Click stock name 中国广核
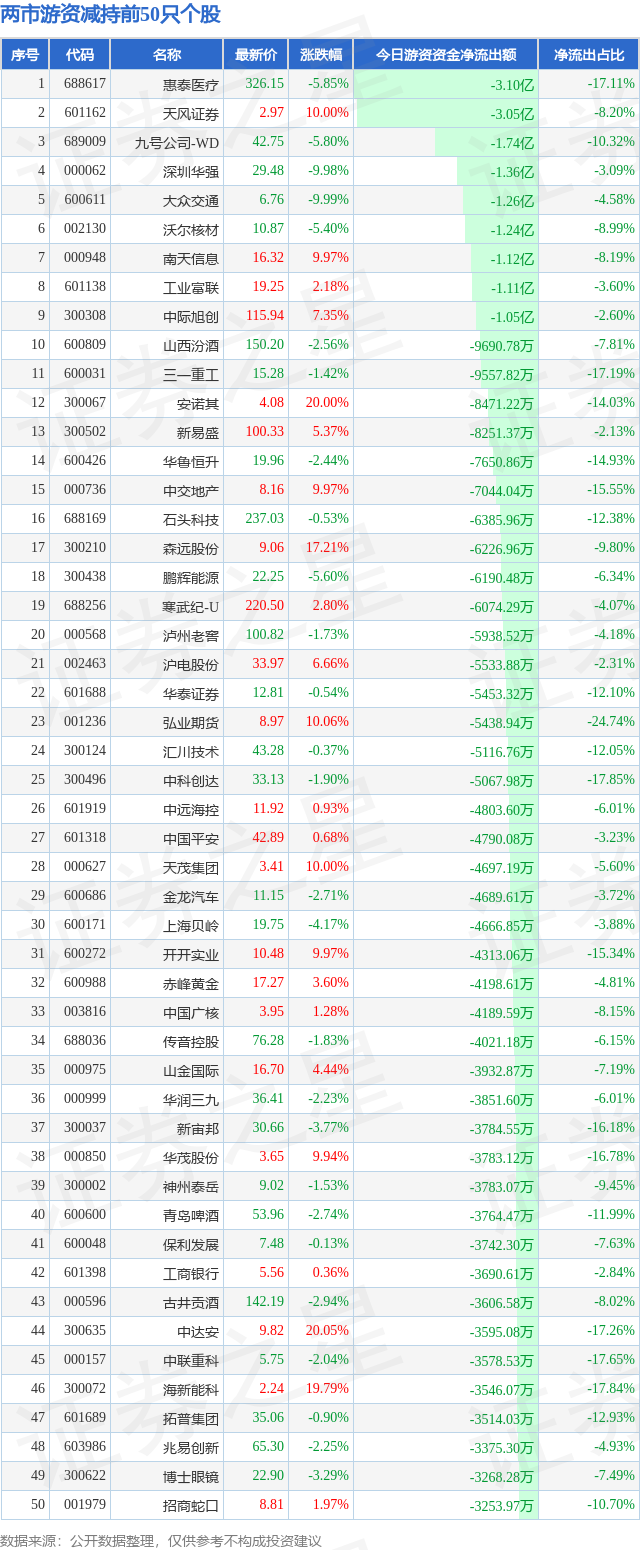 pyautogui.click(x=191, y=1012)
